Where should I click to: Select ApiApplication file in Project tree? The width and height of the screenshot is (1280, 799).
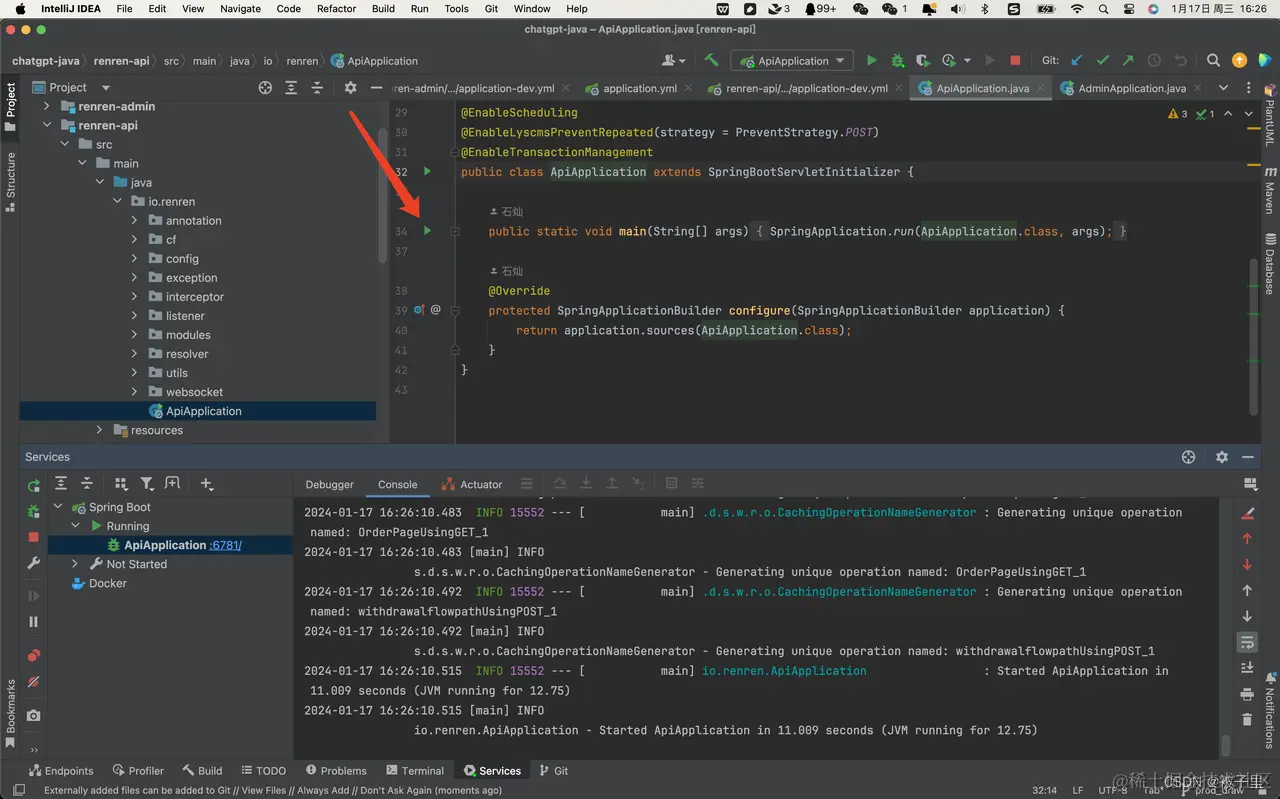(x=198, y=411)
